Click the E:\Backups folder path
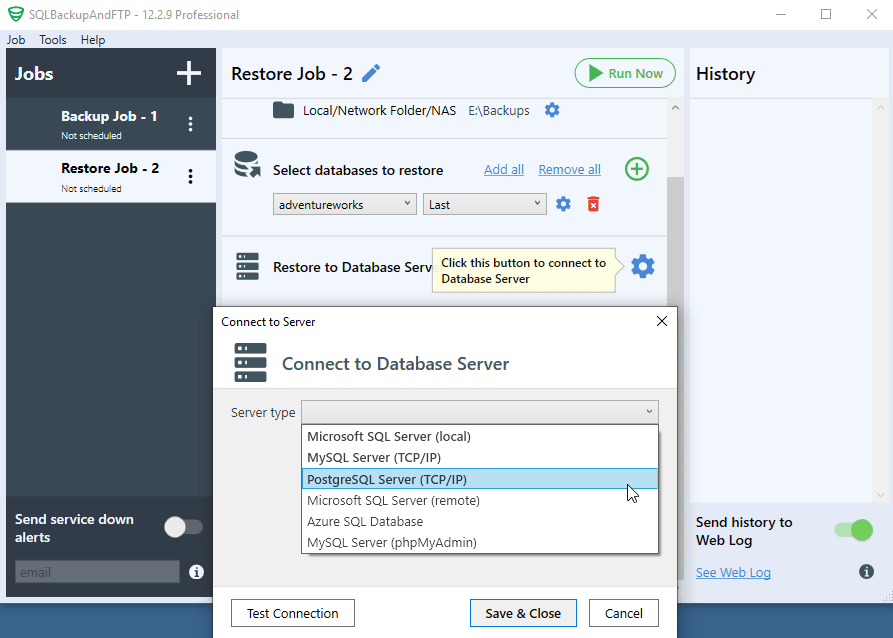The image size is (893, 638). tap(499, 111)
